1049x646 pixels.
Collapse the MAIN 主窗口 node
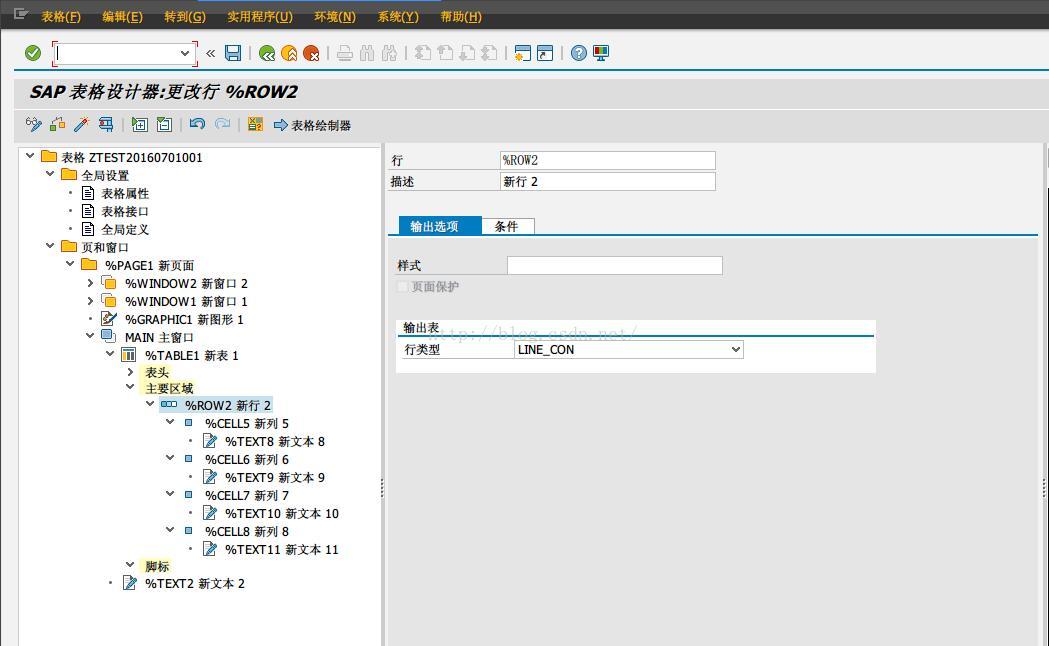pyautogui.click(x=90, y=336)
